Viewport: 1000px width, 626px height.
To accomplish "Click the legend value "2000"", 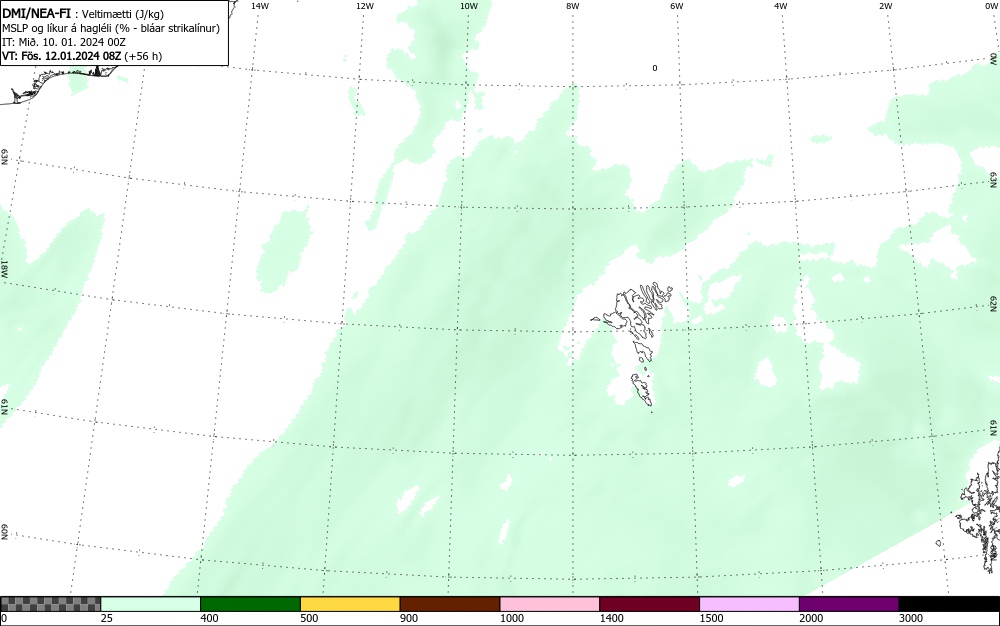I will [x=811, y=618].
